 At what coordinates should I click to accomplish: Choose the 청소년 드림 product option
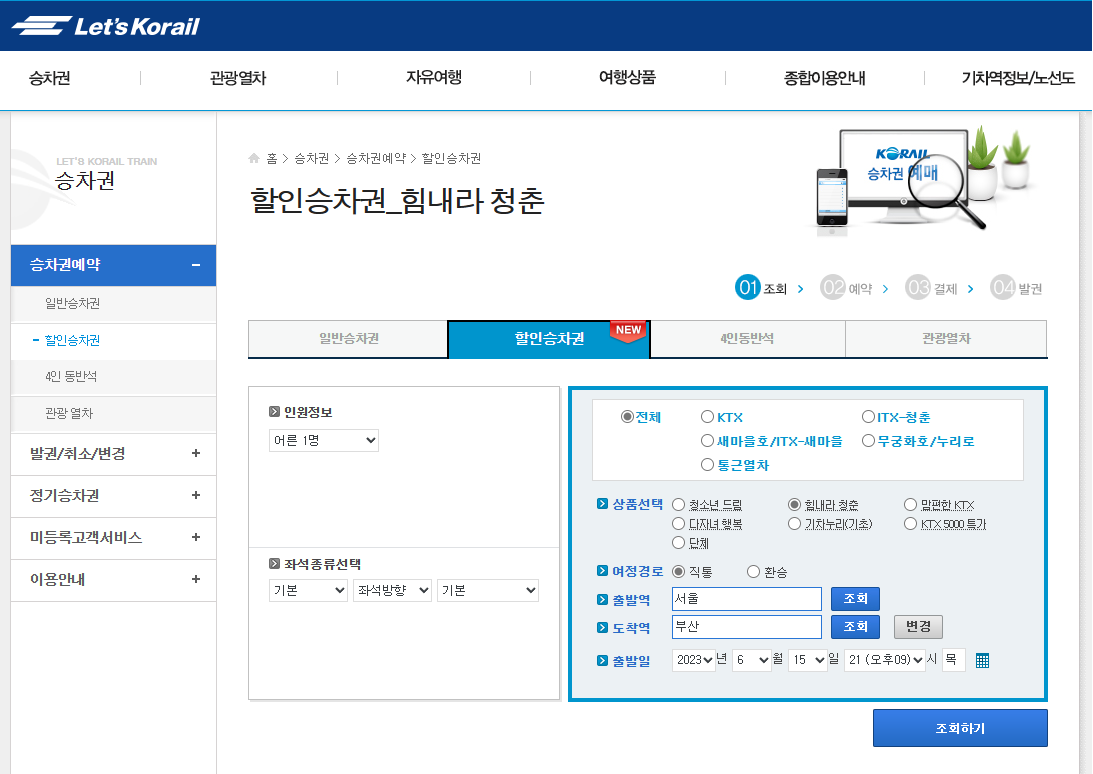point(679,505)
